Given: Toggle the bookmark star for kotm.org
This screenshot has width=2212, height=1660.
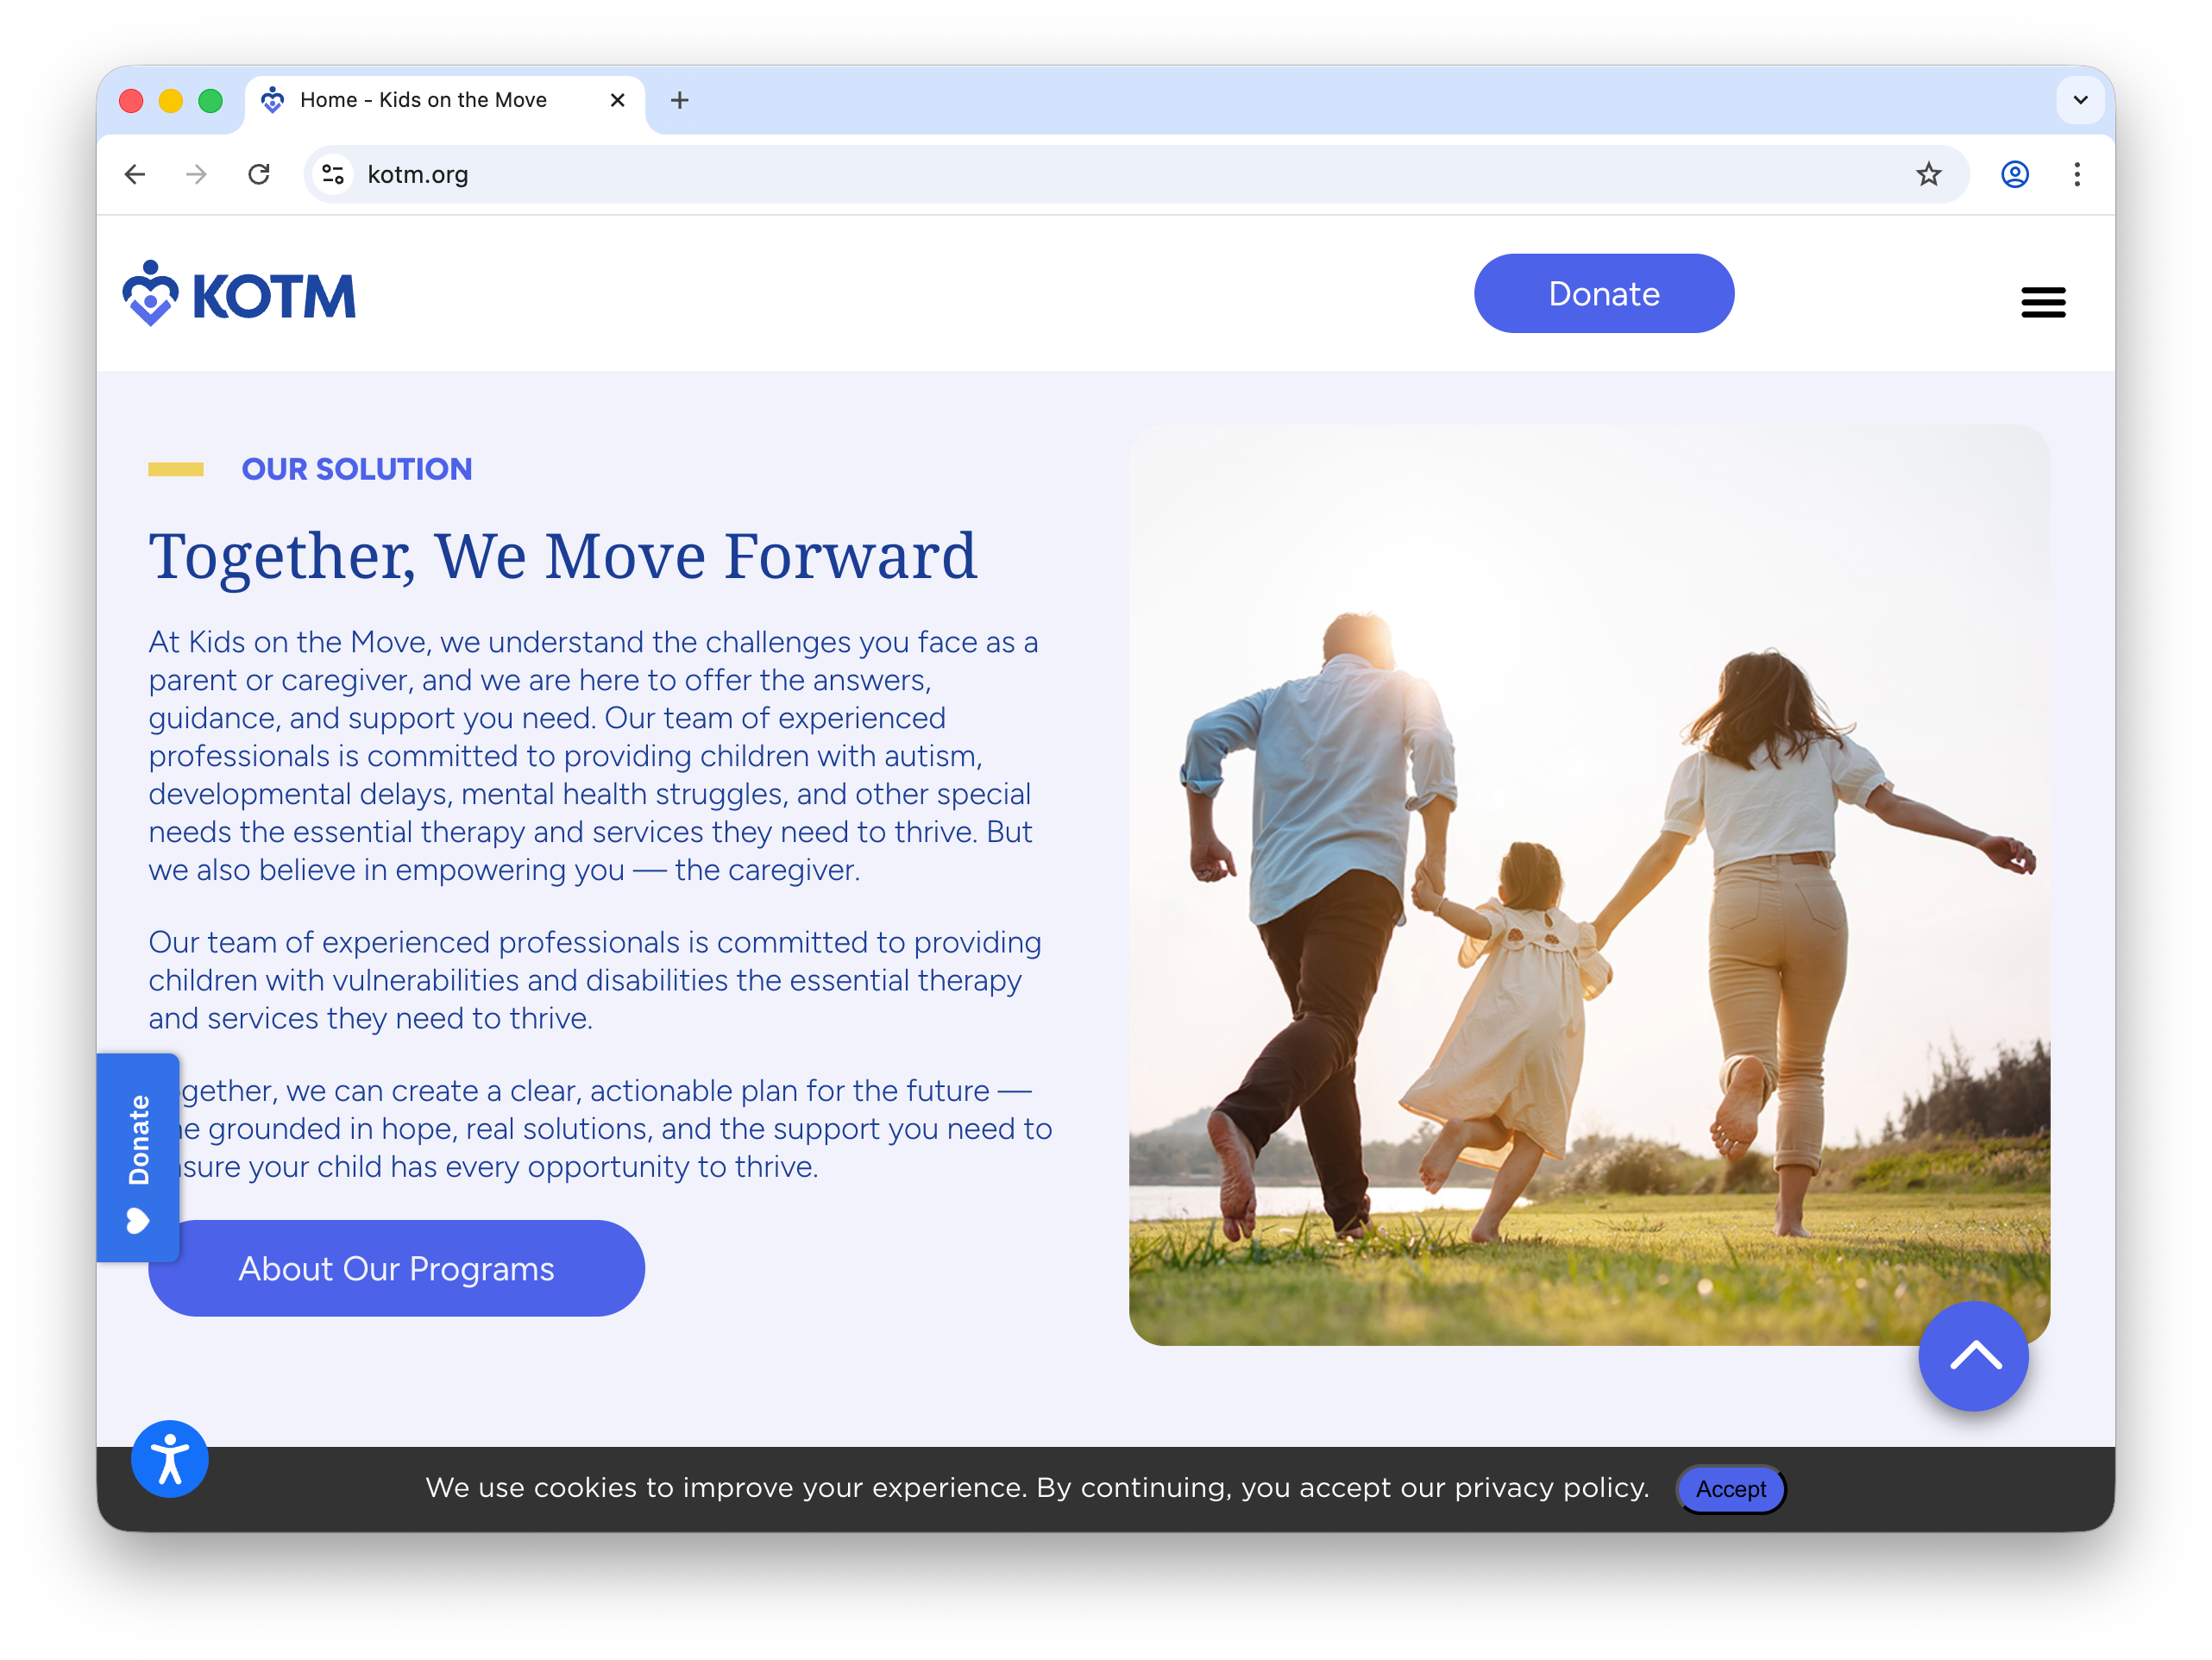Looking at the screenshot, I should (x=1929, y=174).
